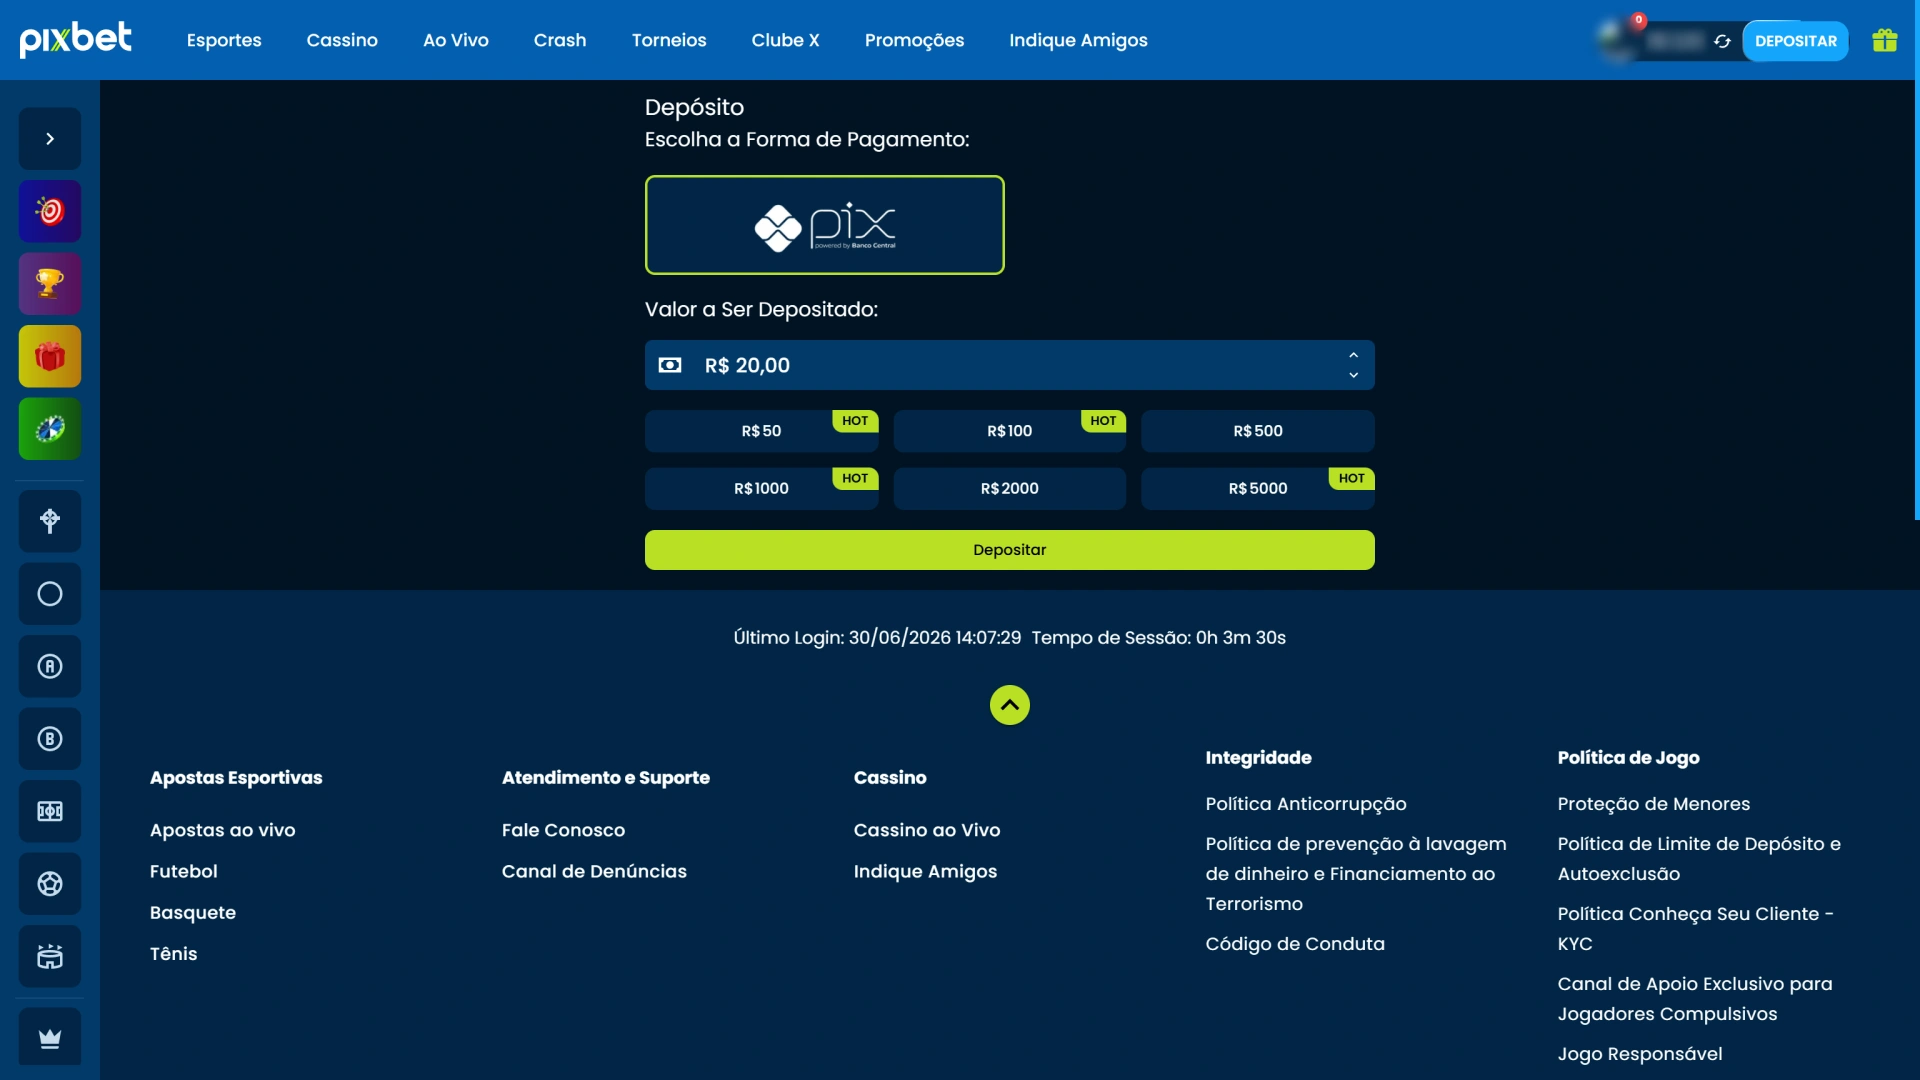Click the banknote icon in amount field
Screen dimensions: 1920x1080
click(x=670, y=365)
